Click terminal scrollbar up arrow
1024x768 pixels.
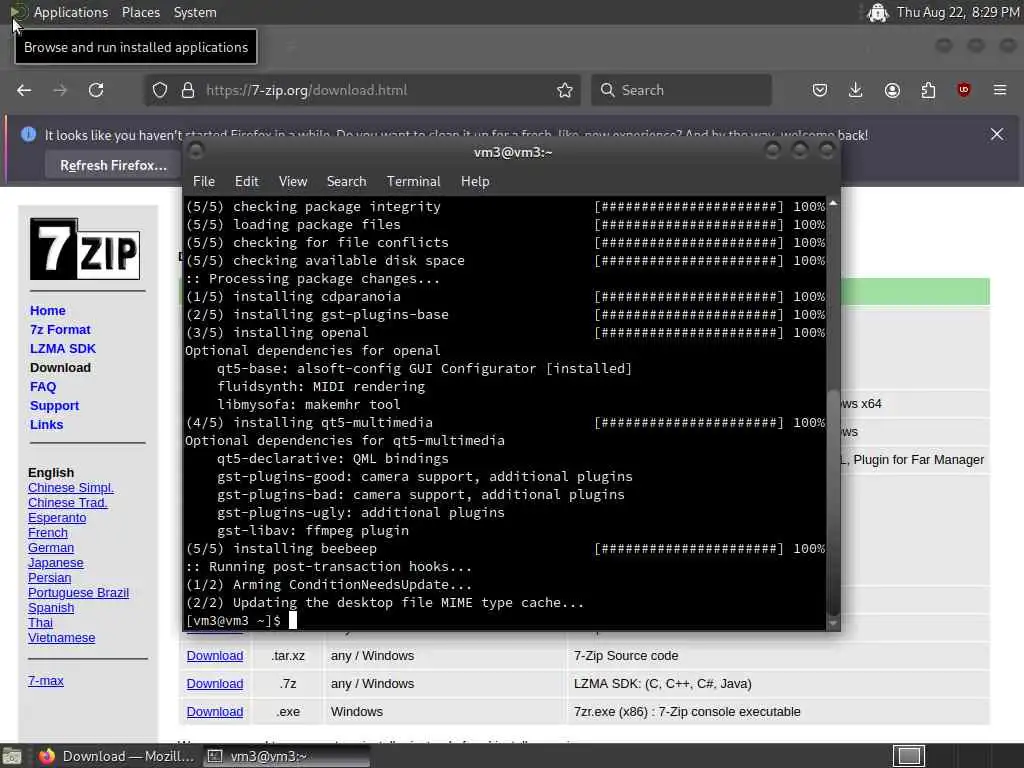point(833,203)
